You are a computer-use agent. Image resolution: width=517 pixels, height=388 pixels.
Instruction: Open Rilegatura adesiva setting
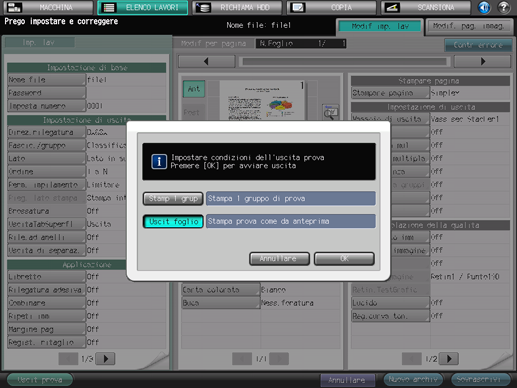tap(46, 290)
